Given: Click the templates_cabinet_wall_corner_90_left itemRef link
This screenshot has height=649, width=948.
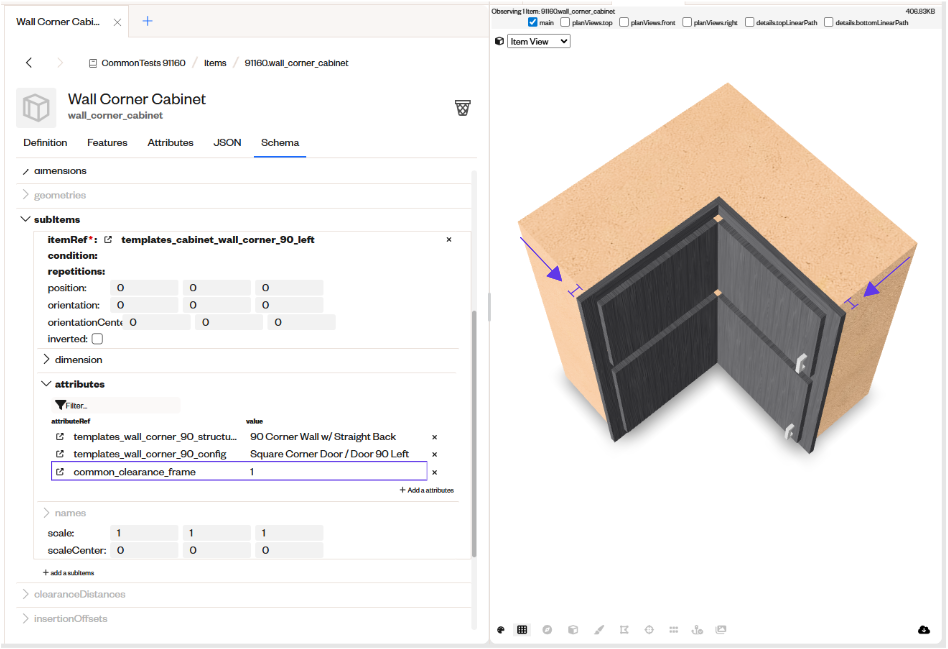Looking at the screenshot, I should 218,240.
